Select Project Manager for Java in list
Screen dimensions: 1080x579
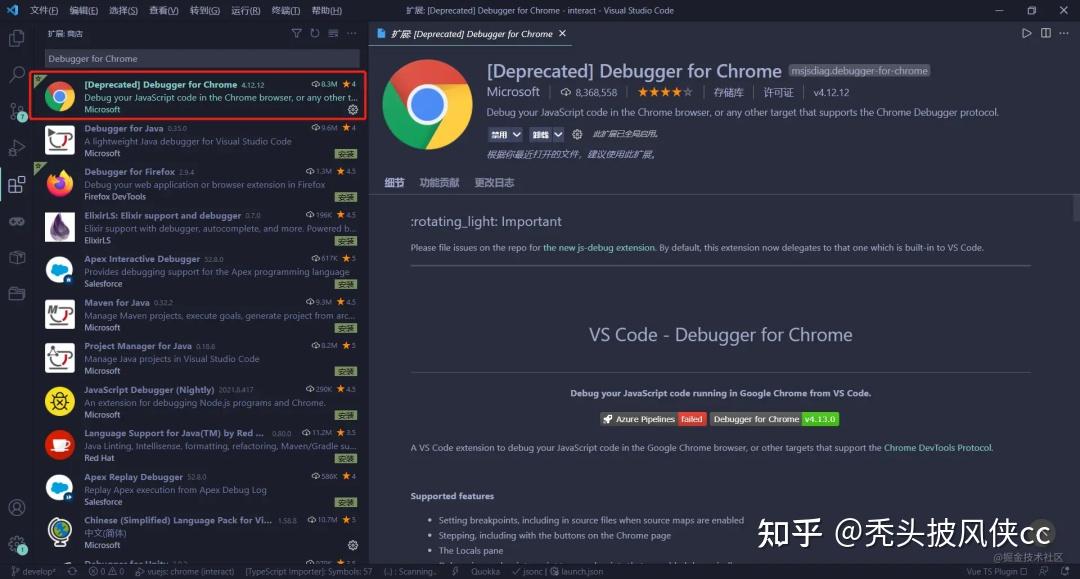click(200, 358)
